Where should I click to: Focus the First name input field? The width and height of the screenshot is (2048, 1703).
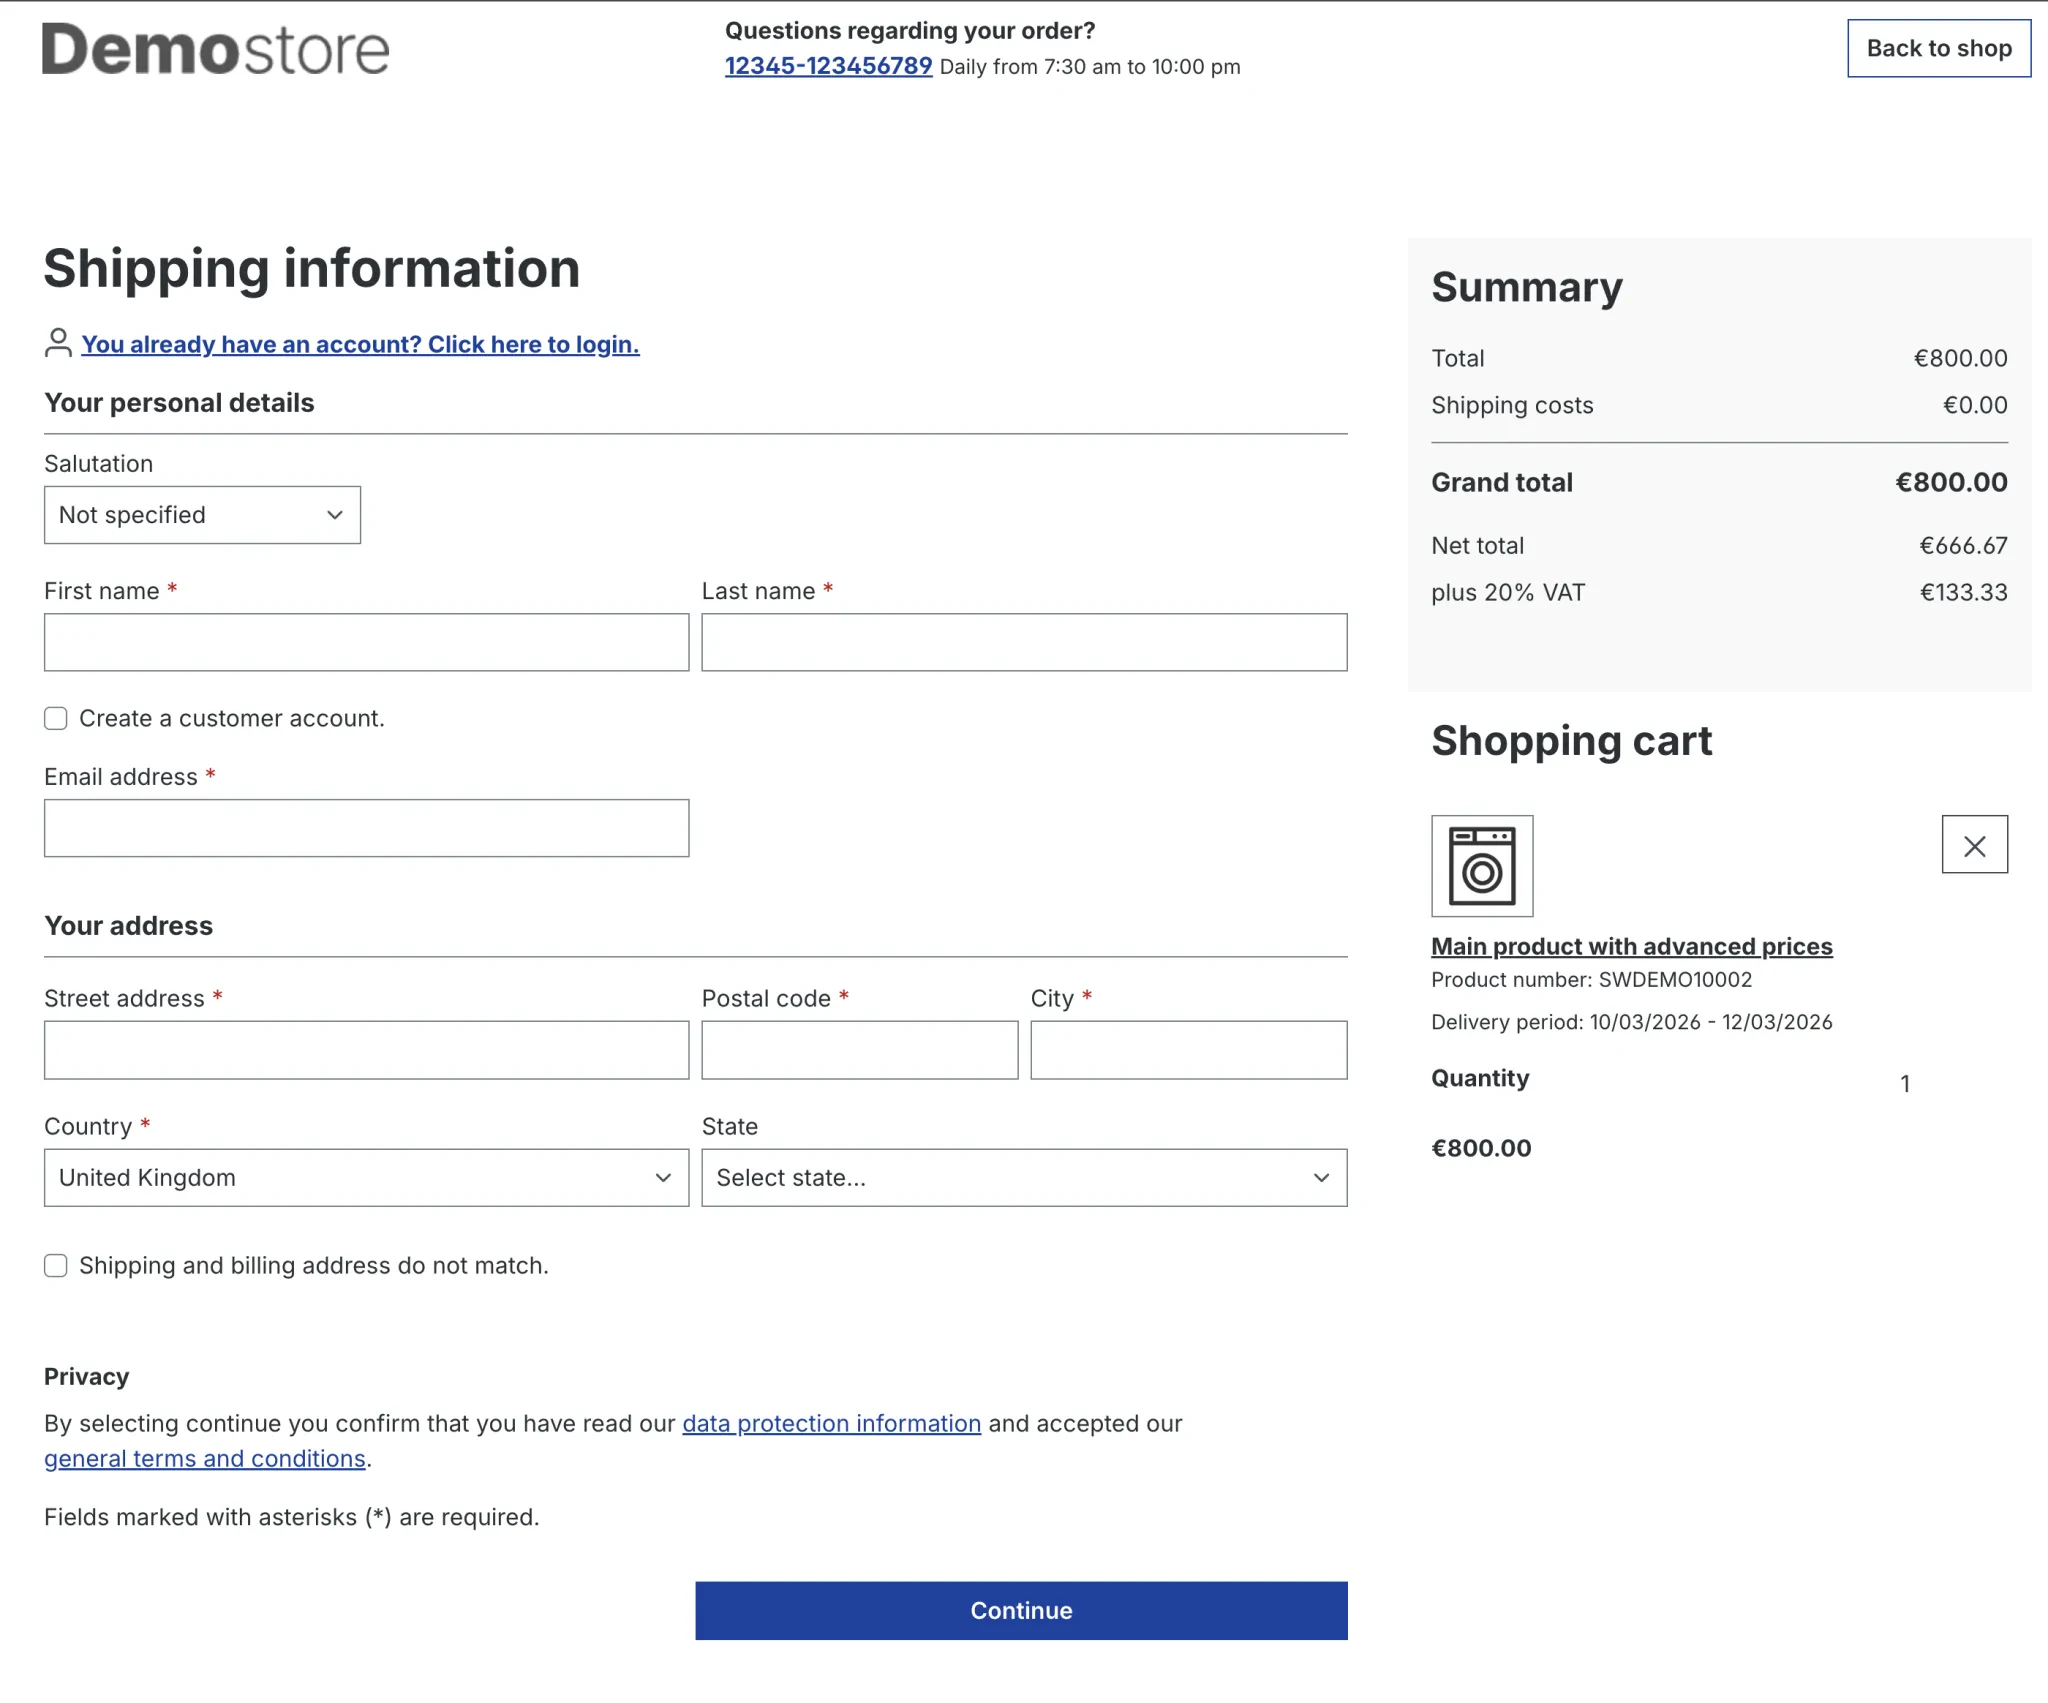tap(366, 642)
